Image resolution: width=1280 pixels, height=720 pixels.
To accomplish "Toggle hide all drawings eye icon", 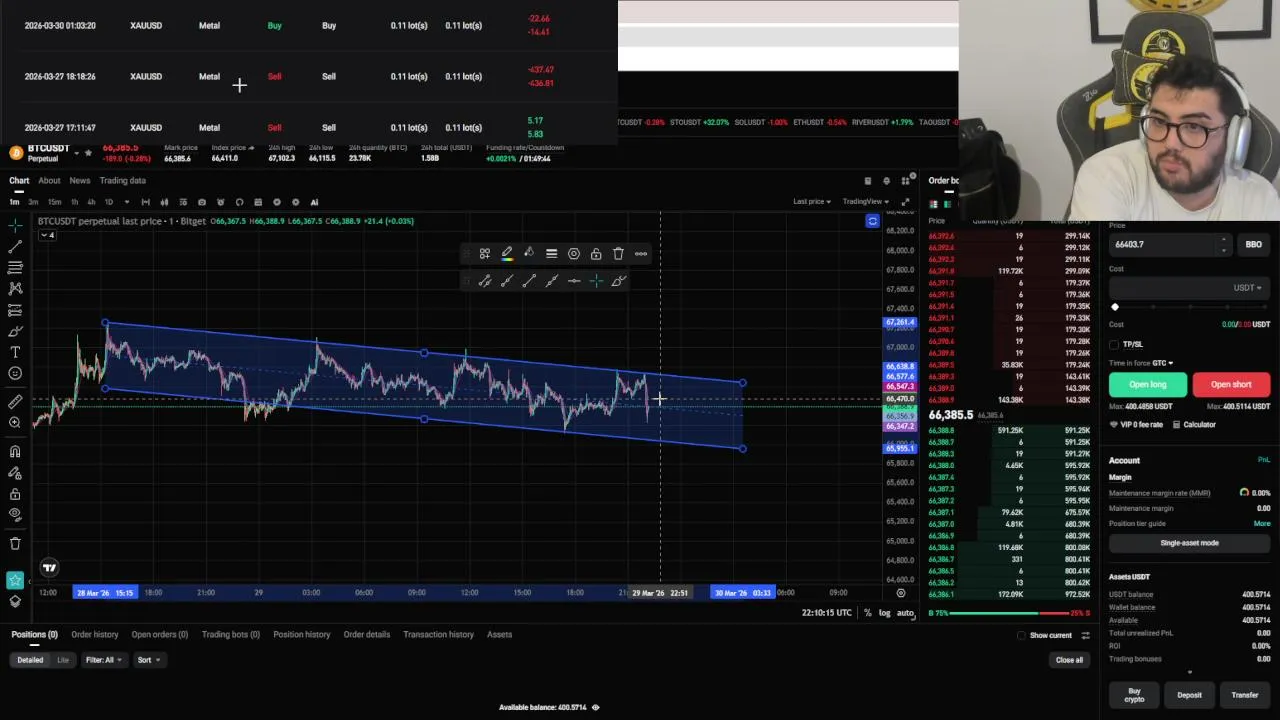I will pos(15,514).
